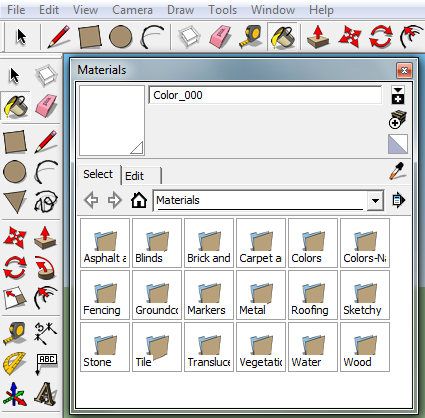The width and height of the screenshot is (425, 418).
Task: Select the Tape Measure tool in top toolbar
Action: (x=251, y=36)
